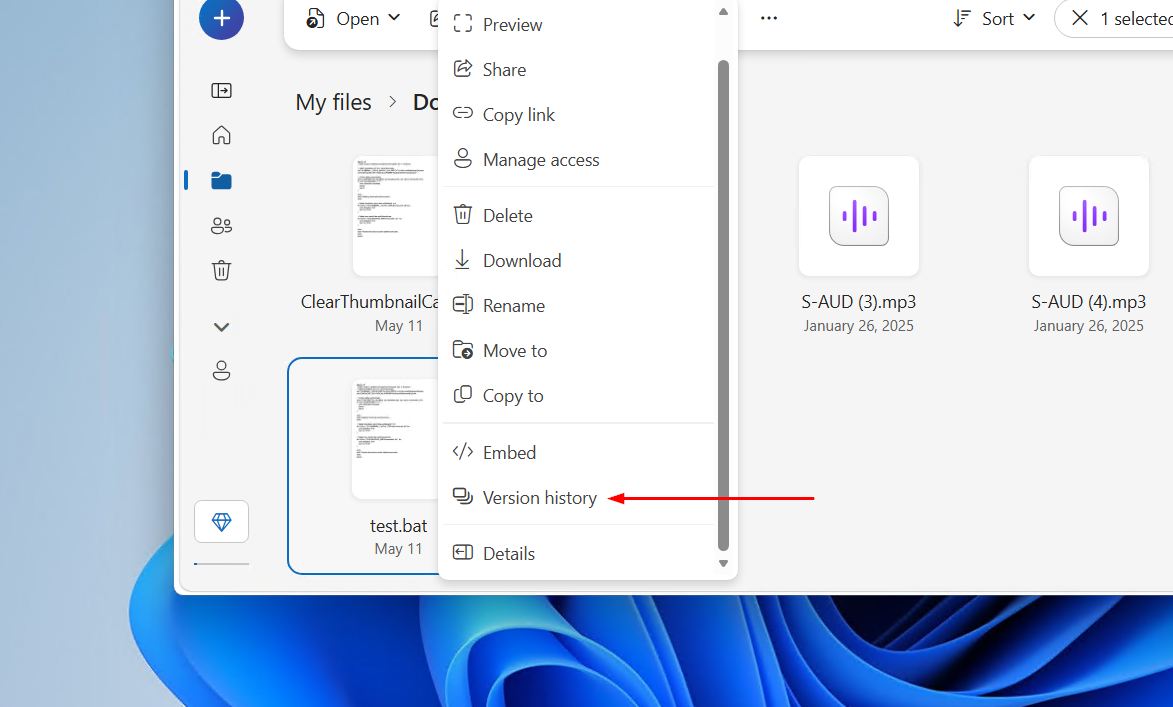Expand breadcrumb chevron after My files
Screen dimensions: 1173x707
(393, 102)
